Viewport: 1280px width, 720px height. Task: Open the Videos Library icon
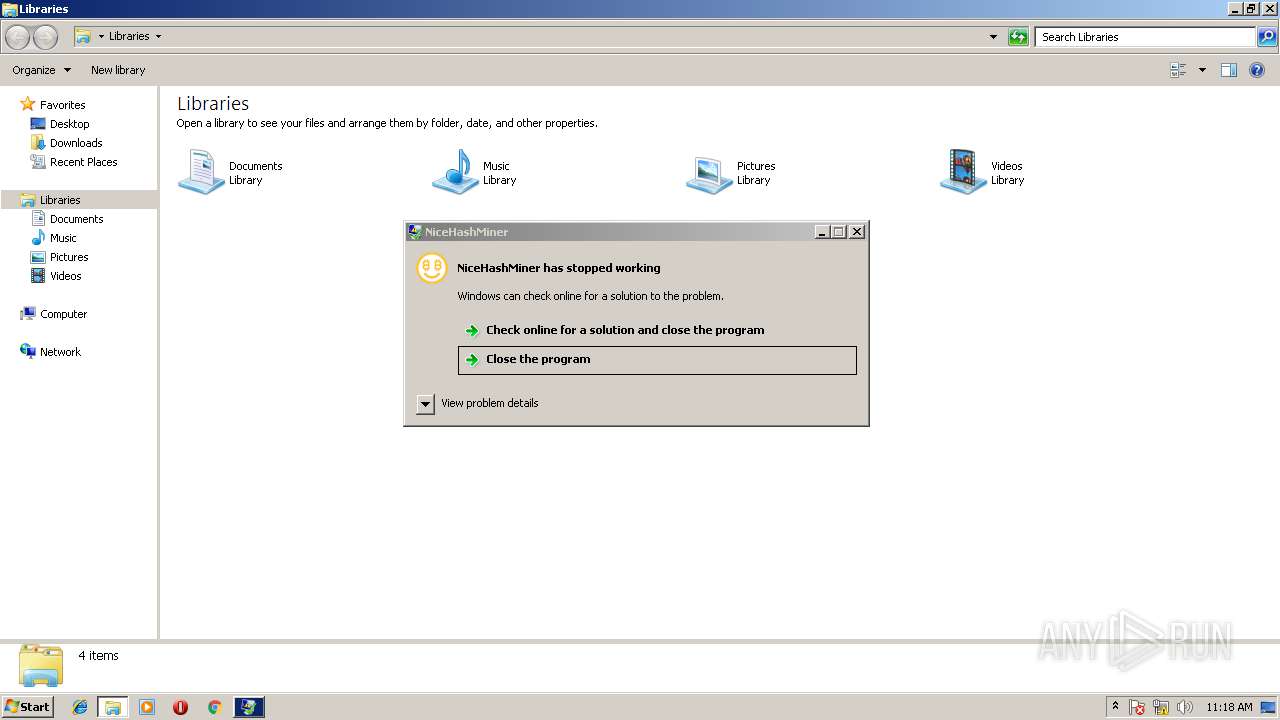[964, 172]
